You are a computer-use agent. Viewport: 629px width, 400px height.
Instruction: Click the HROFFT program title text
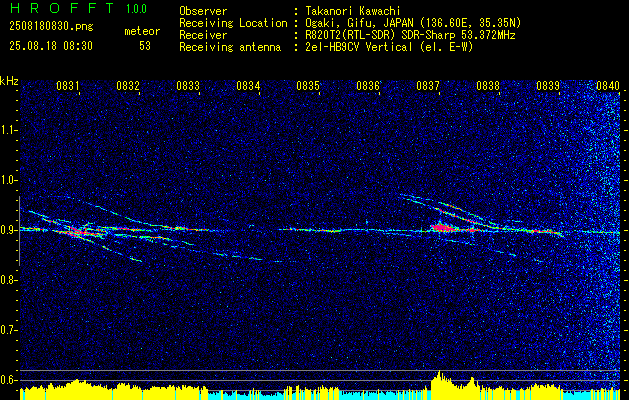pos(63,8)
